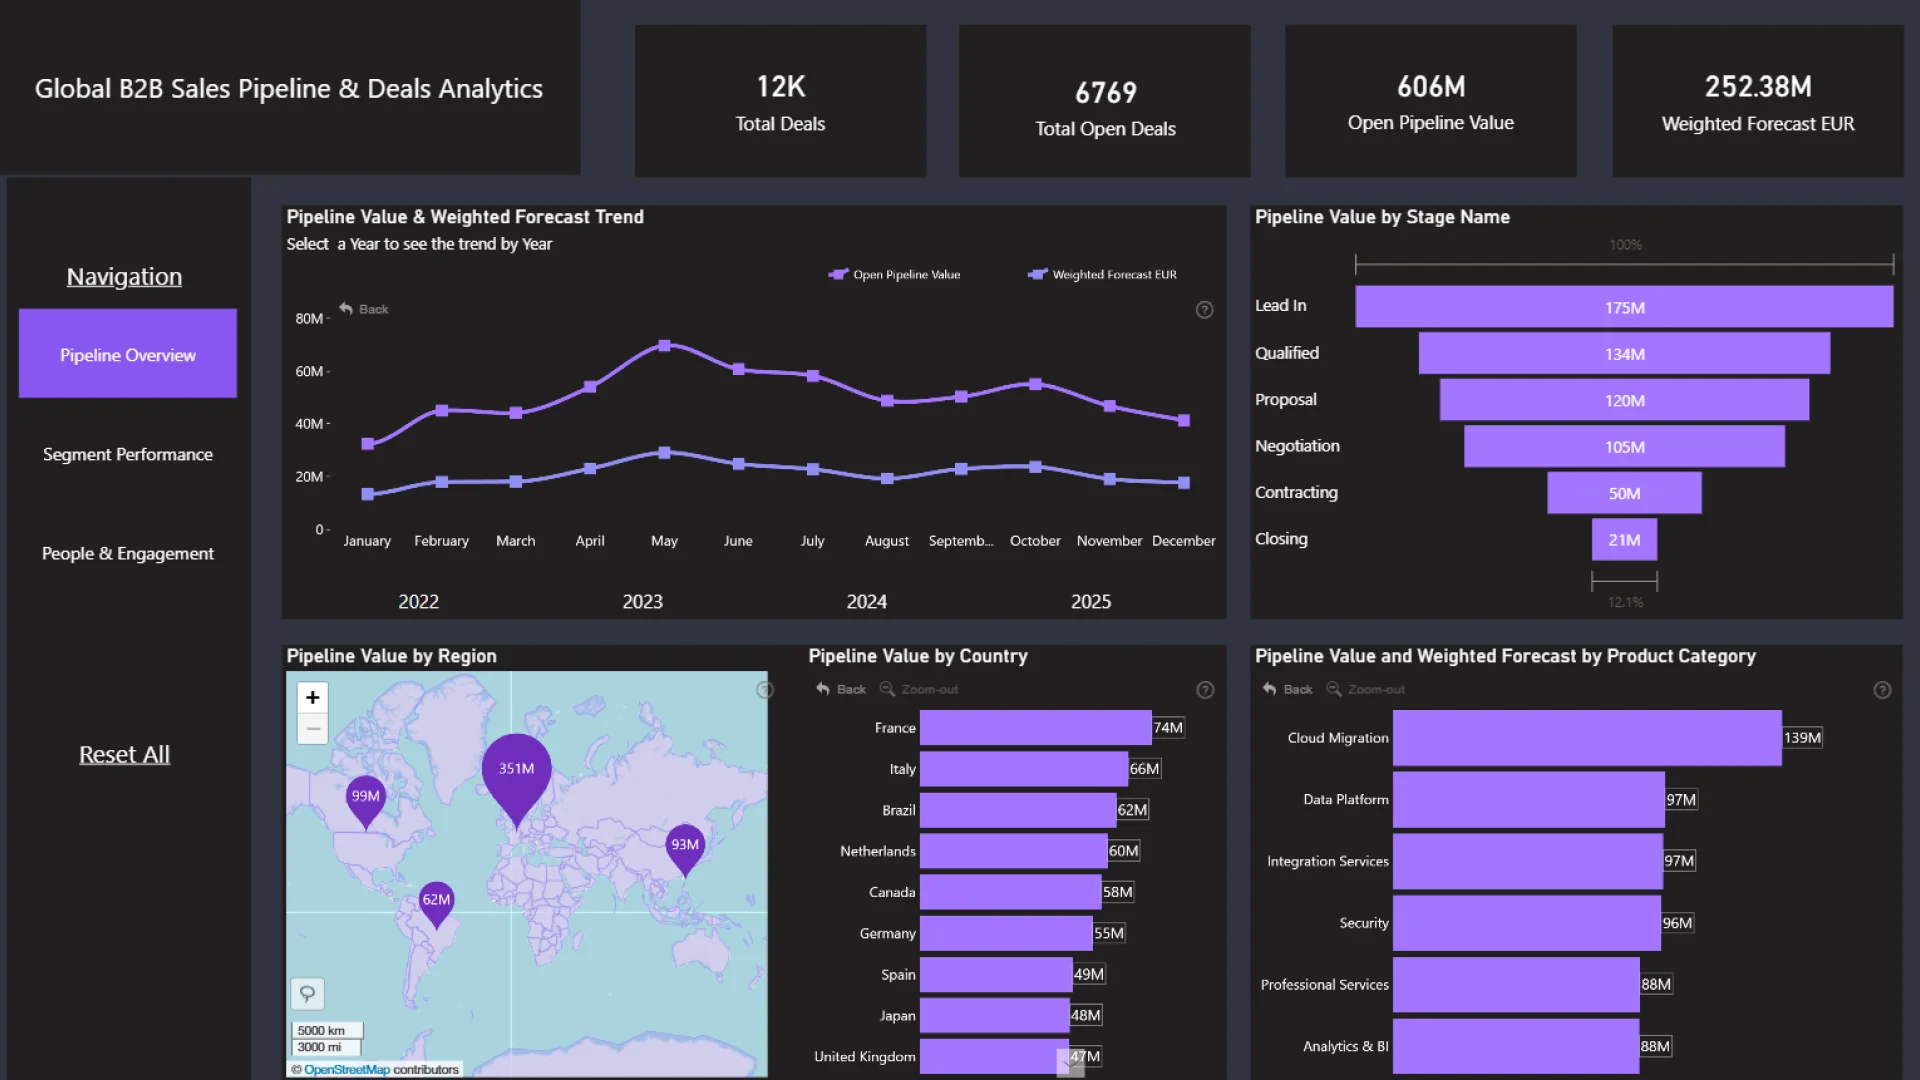This screenshot has height=1080, width=1920.
Task: Select year 2023 in trend chart
Action: pyautogui.click(x=642, y=602)
